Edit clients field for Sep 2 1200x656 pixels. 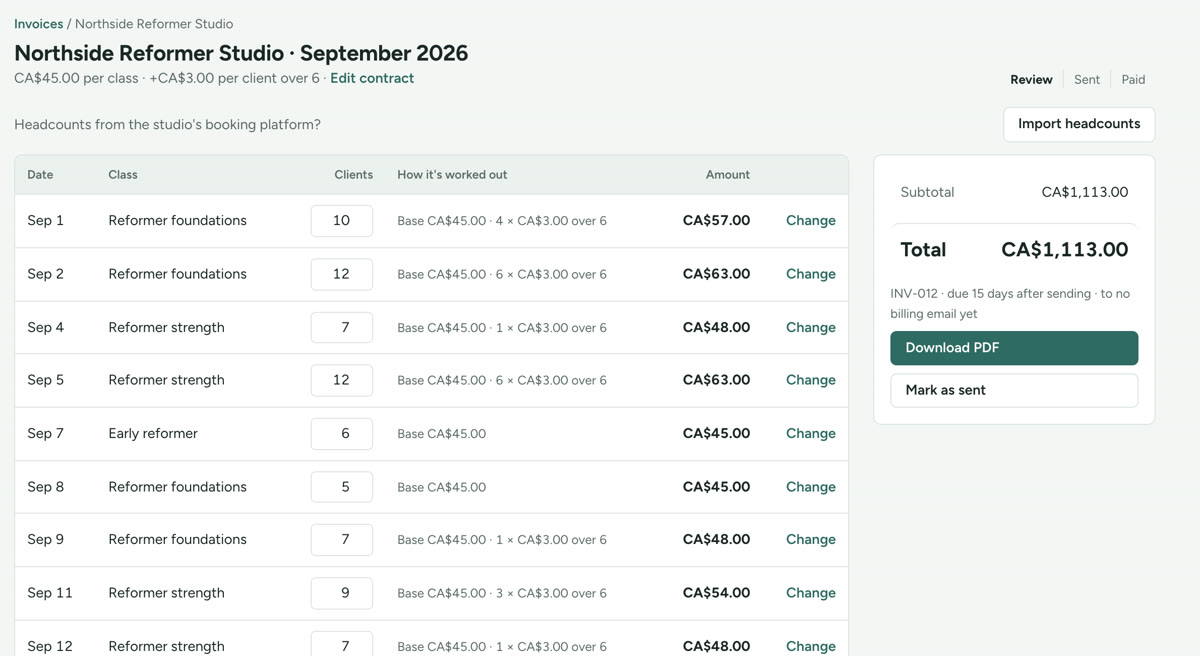341,274
